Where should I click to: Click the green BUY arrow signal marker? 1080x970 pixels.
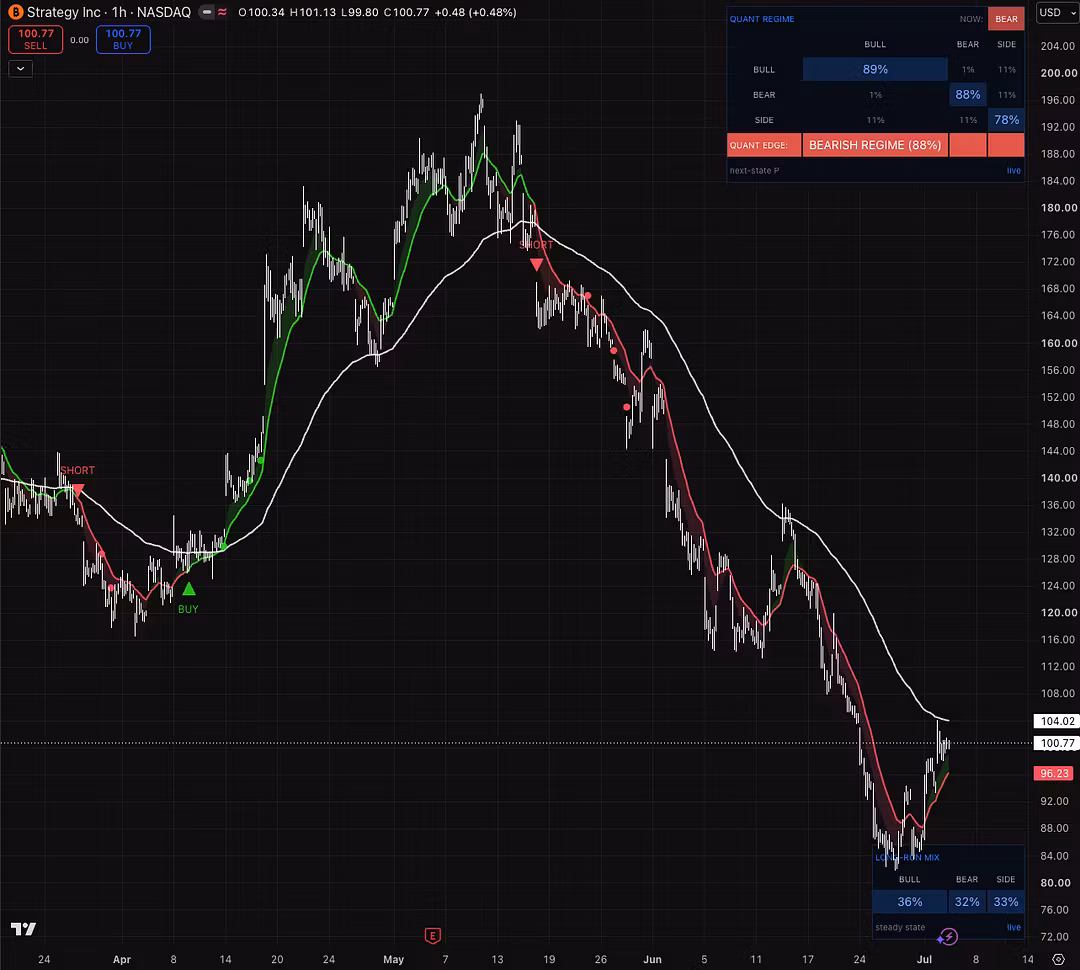pos(189,589)
